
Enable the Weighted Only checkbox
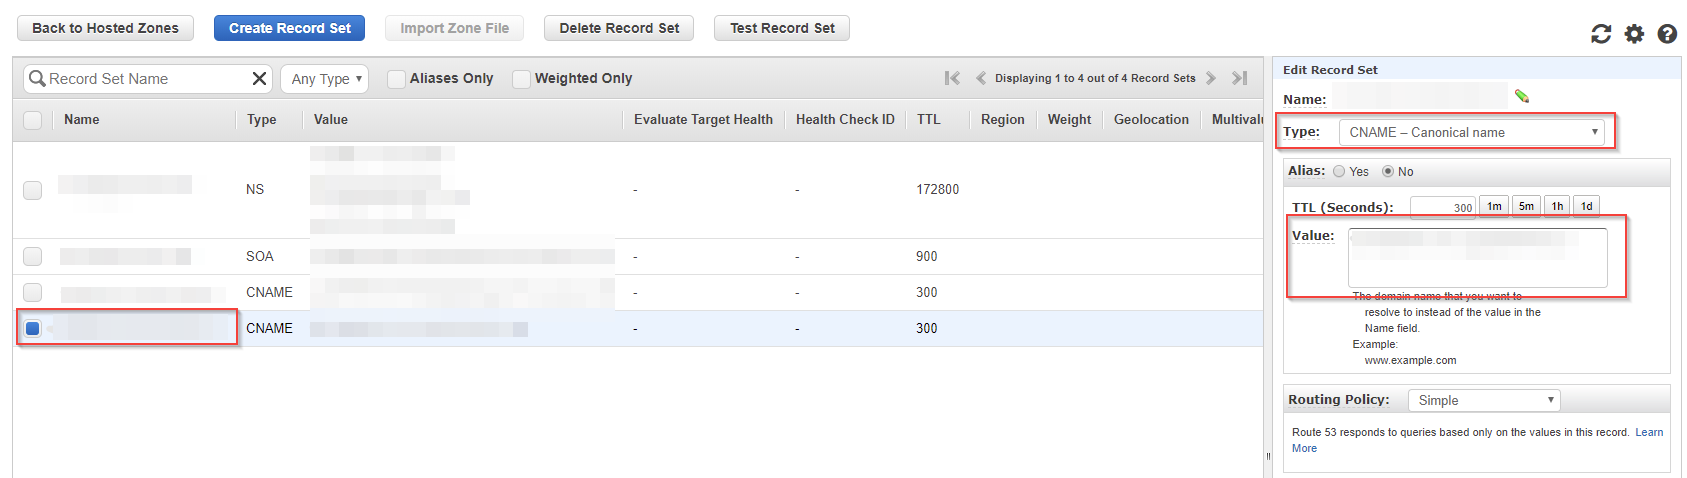[x=521, y=79]
